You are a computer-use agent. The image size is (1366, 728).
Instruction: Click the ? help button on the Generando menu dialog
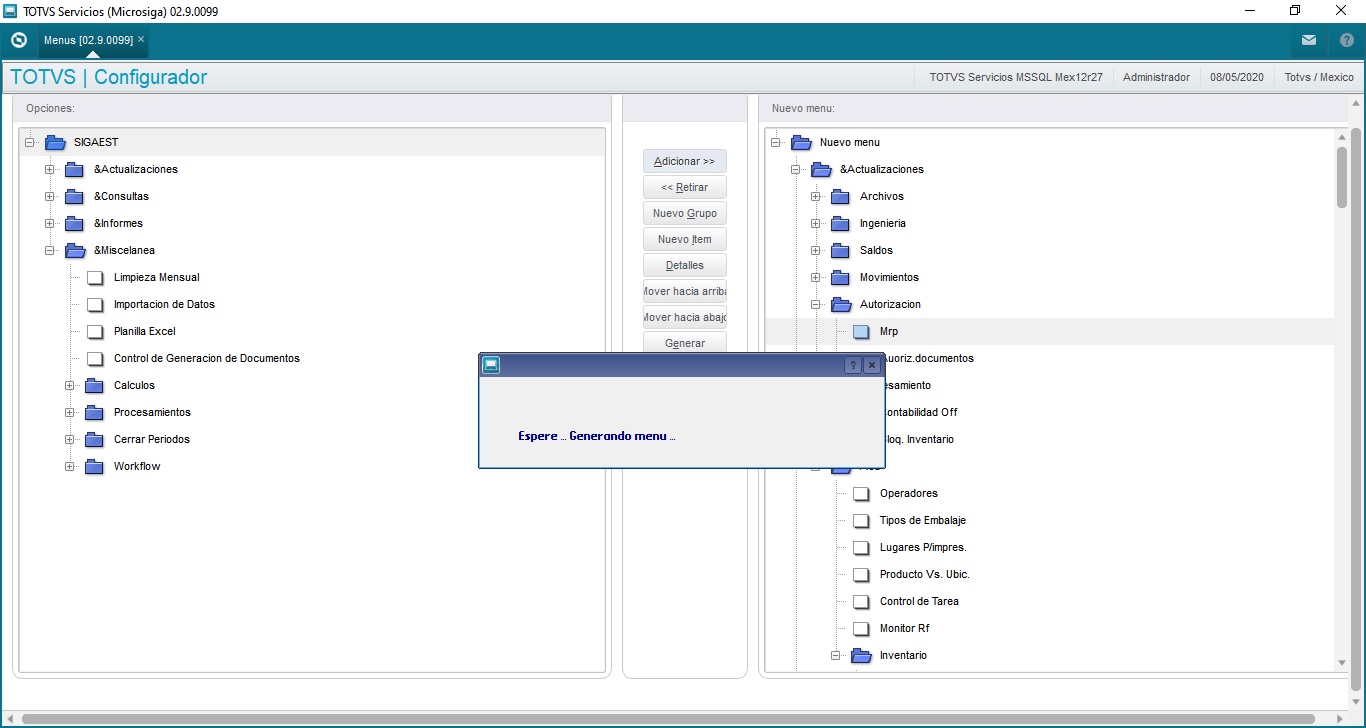853,365
